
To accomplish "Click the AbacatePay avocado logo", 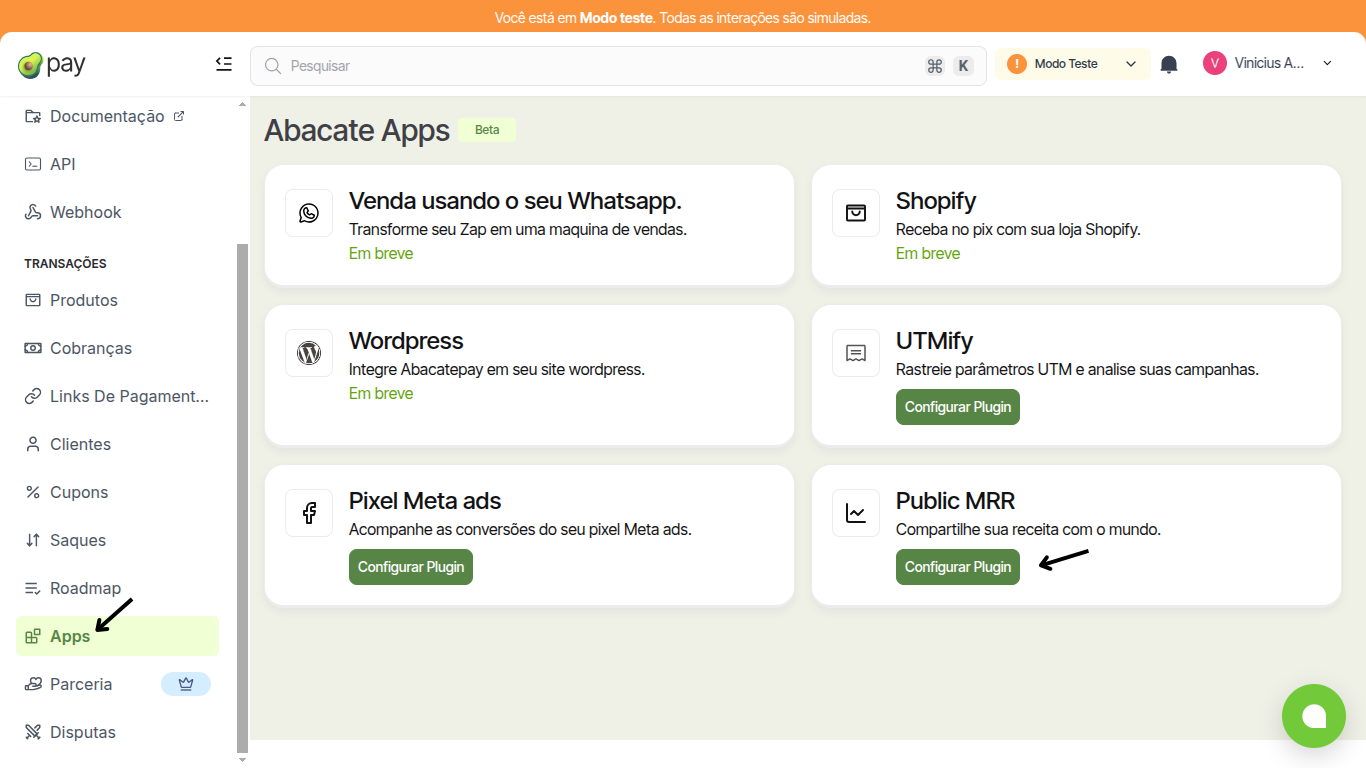I will click(x=31, y=64).
